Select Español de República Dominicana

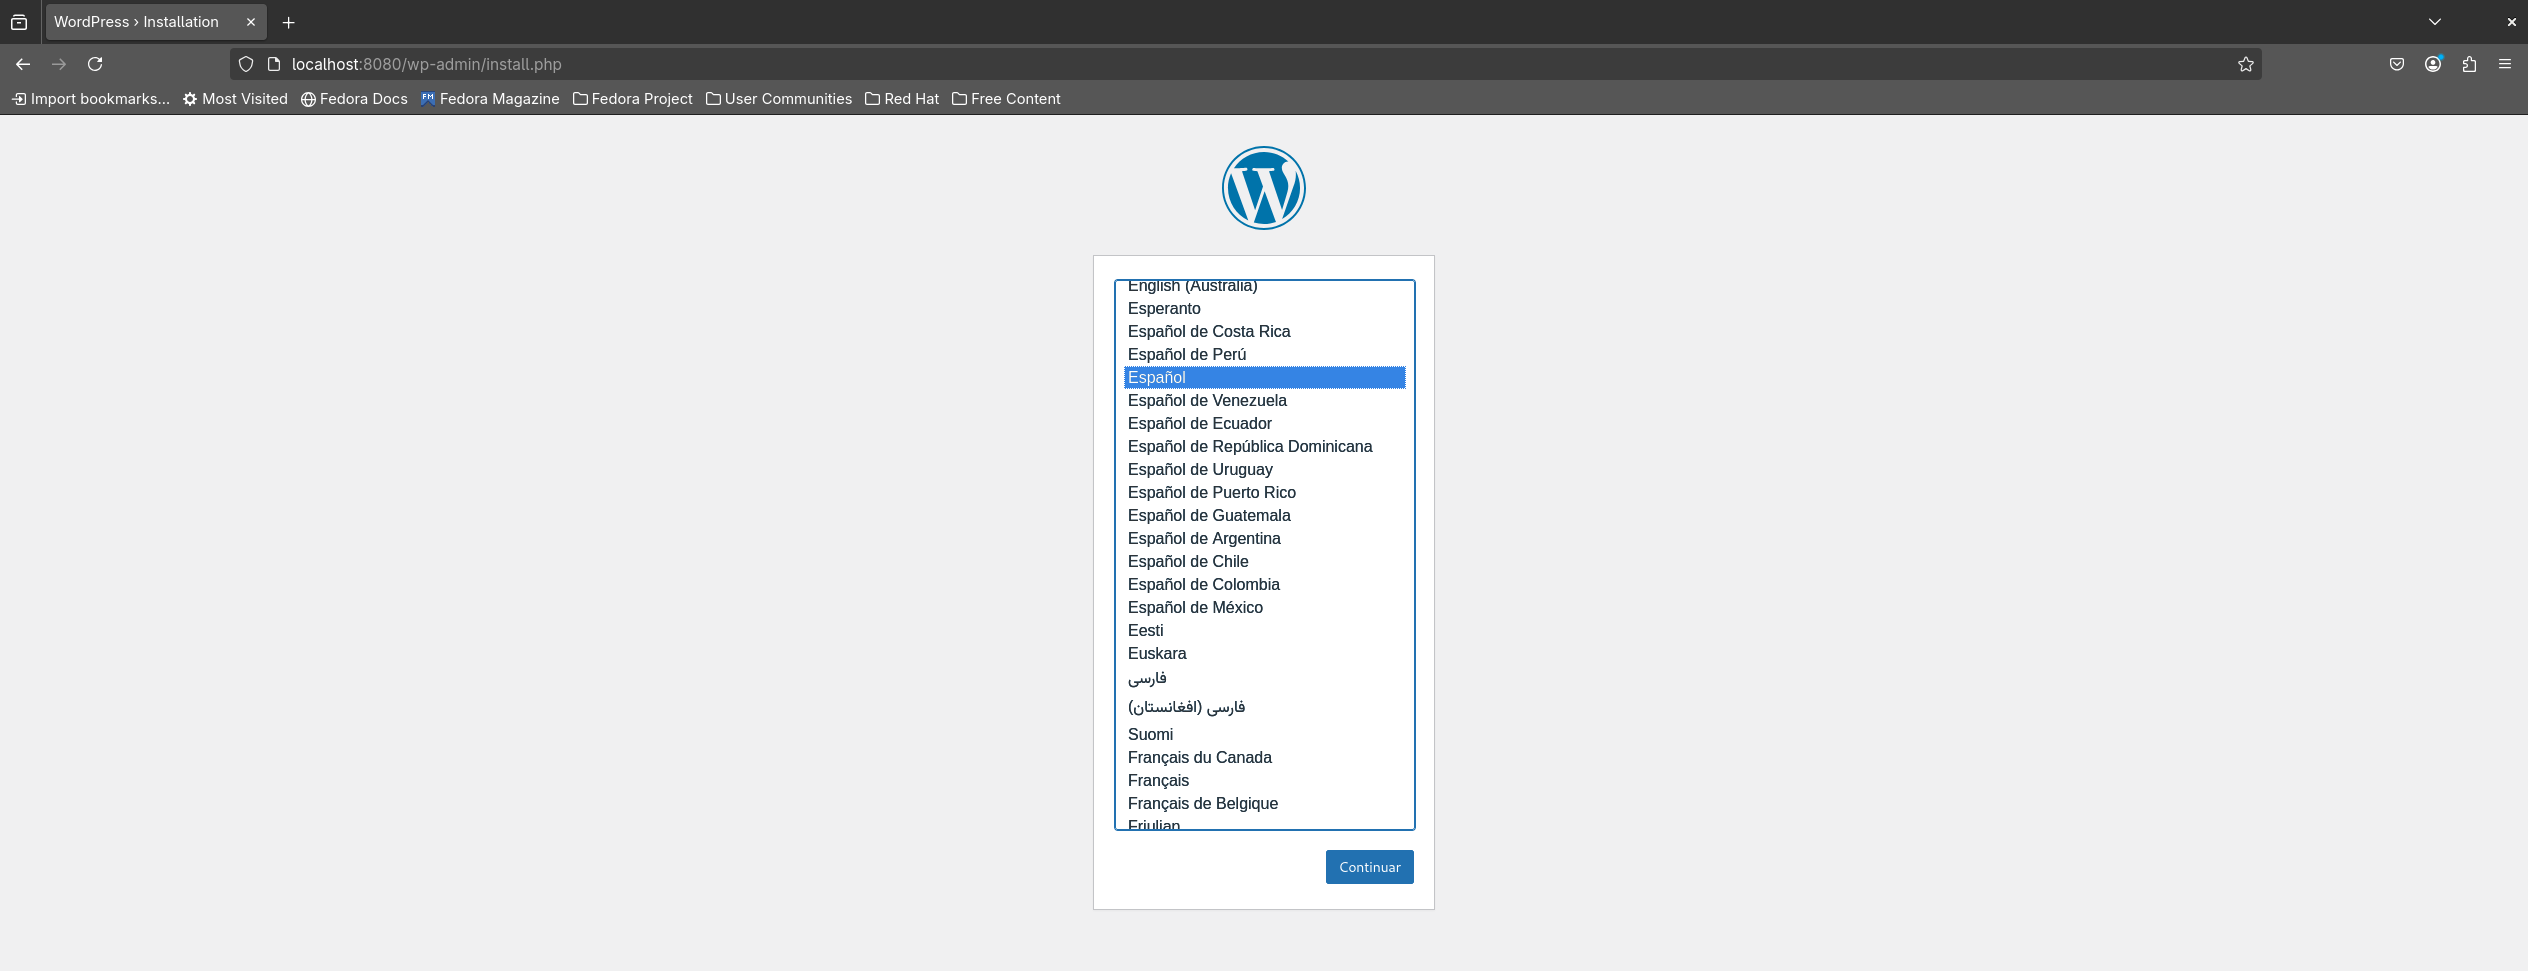[1264, 447]
